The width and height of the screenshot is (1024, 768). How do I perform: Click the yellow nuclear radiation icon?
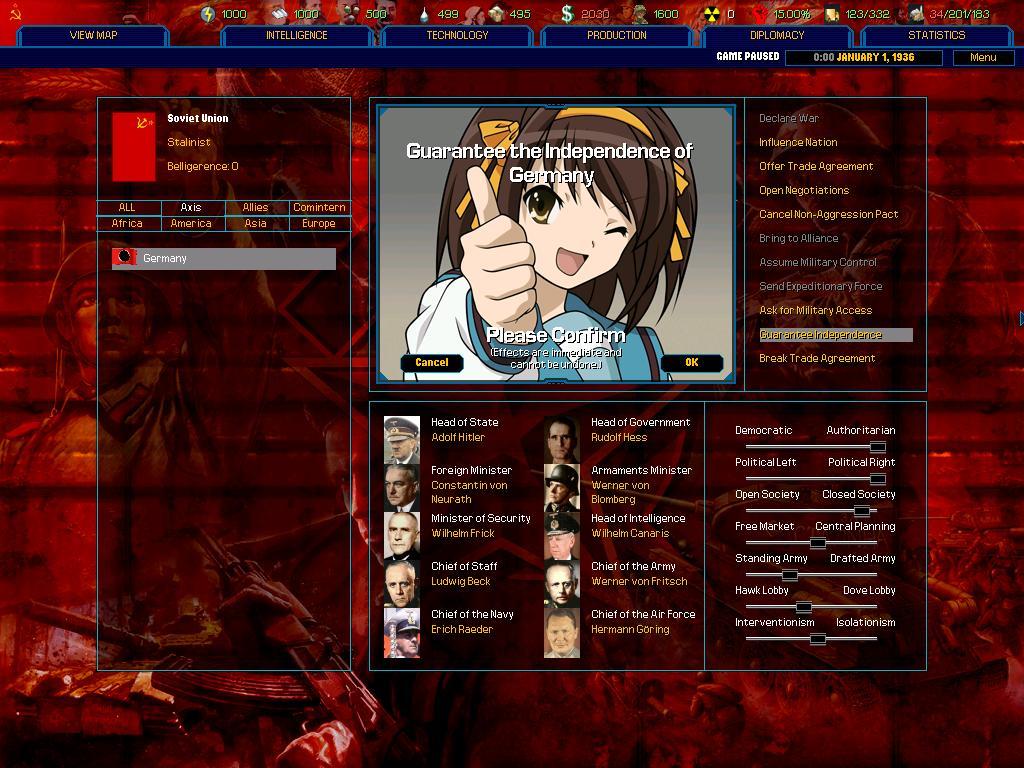point(711,14)
